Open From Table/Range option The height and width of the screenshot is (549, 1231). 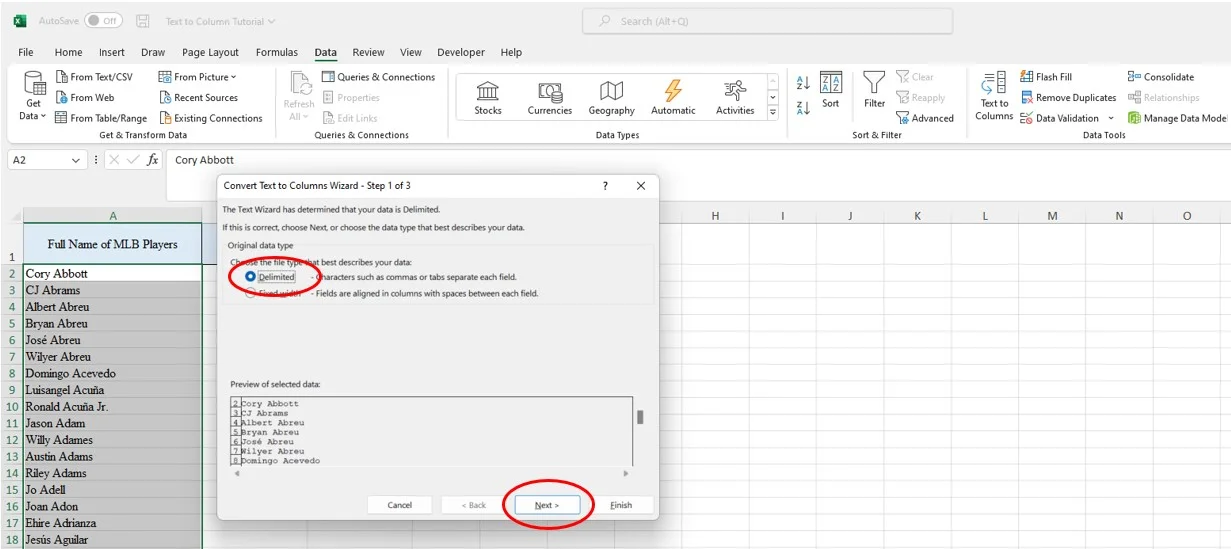pyautogui.click(x=101, y=118)
